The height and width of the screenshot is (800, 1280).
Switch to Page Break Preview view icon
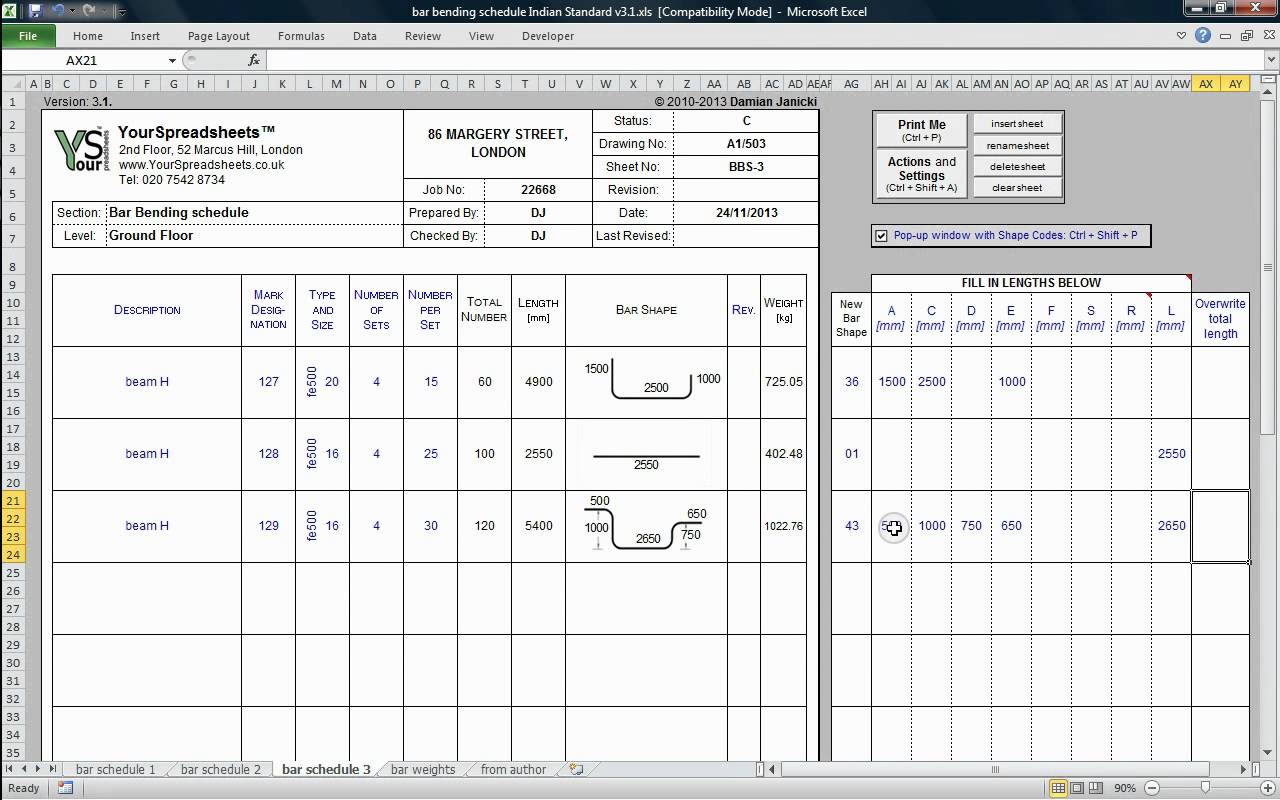pyautogui.click(x=1095, y=788)
